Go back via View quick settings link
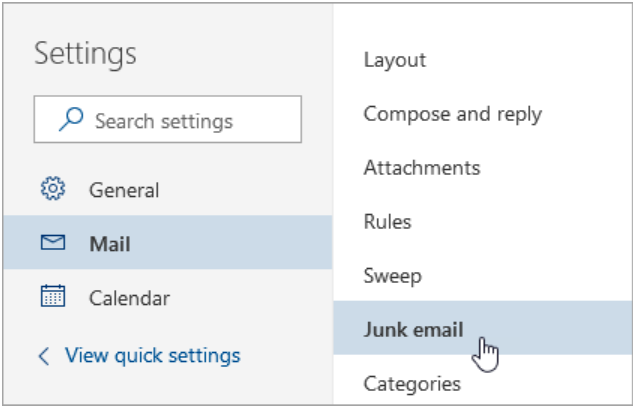The image size is (634, 408). [x=152, y=355]
